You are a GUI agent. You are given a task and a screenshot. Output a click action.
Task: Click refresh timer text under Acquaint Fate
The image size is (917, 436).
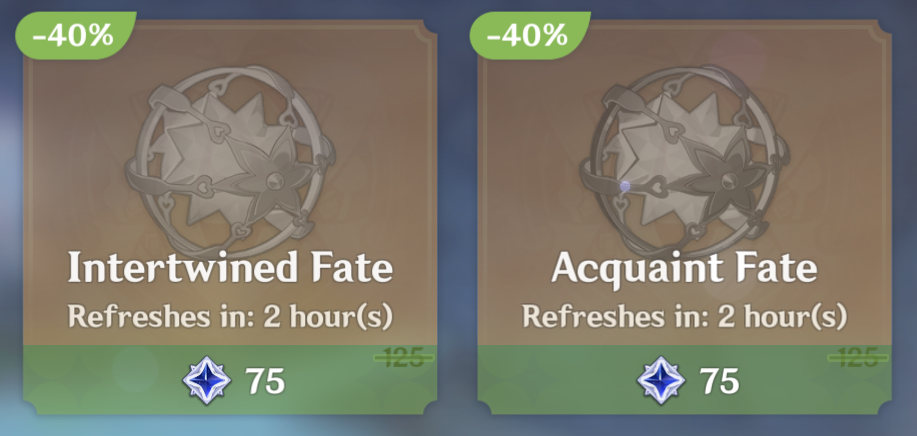tap(684, 317)
